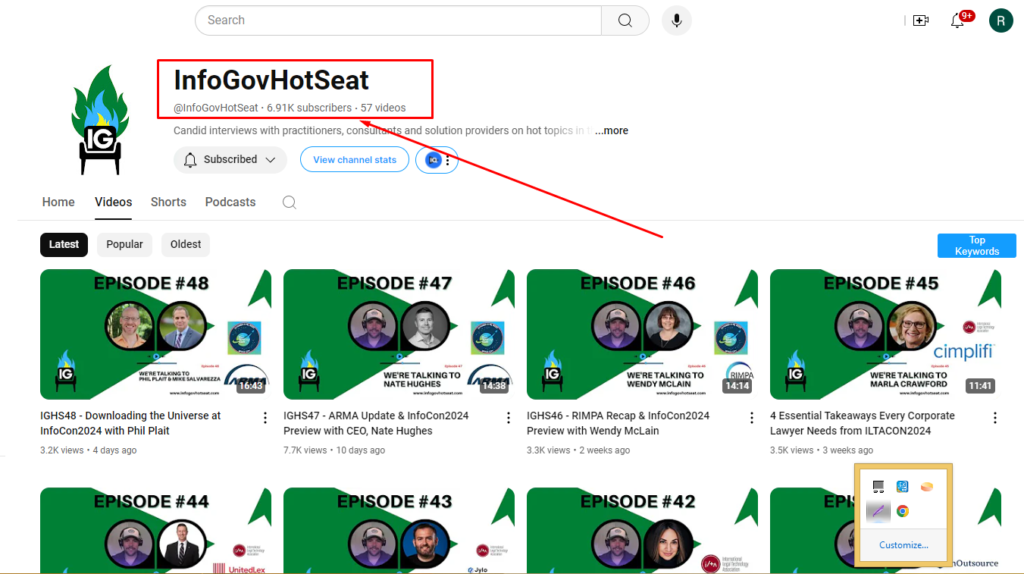Open options menu for IGHS46 video
Image resolution: width=1024 pixels, height=574 pixels.
[752, 418]
